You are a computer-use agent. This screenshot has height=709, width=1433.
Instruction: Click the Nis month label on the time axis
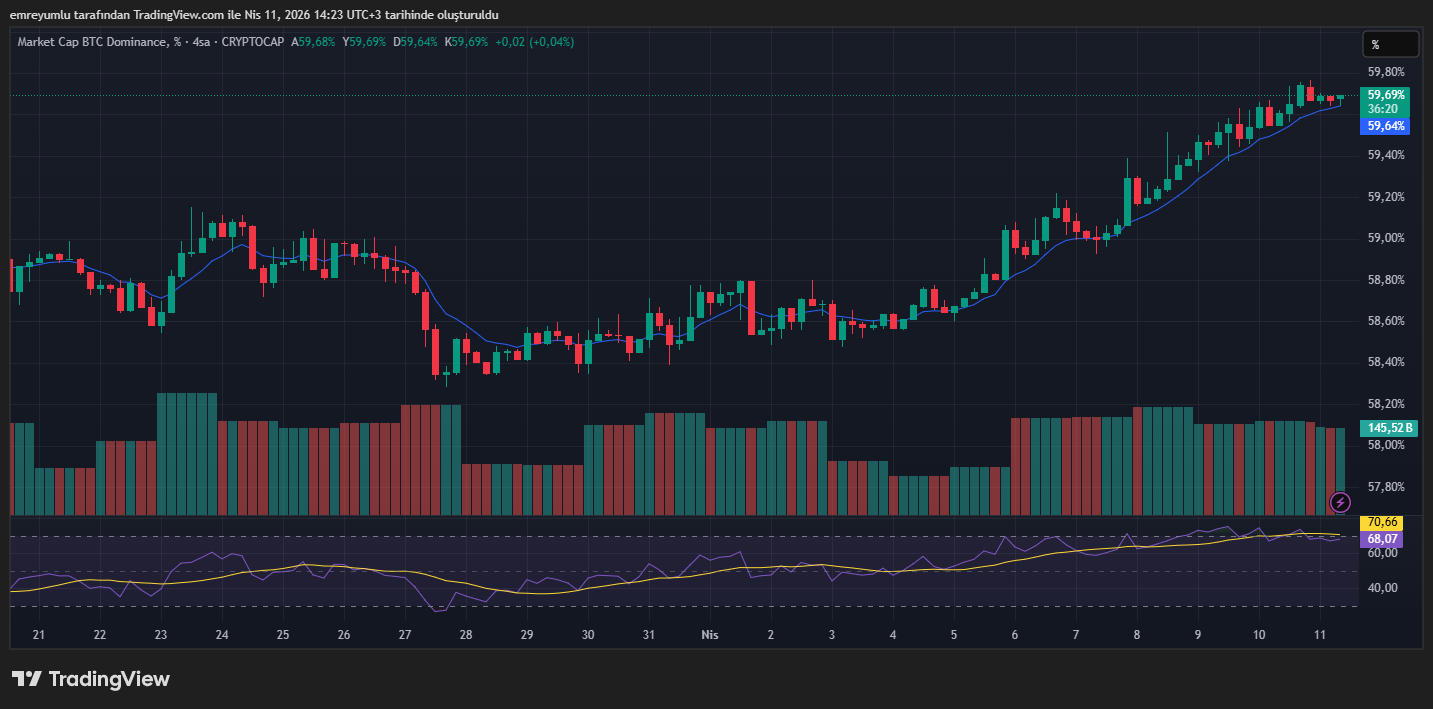click(x=710, y=634)
